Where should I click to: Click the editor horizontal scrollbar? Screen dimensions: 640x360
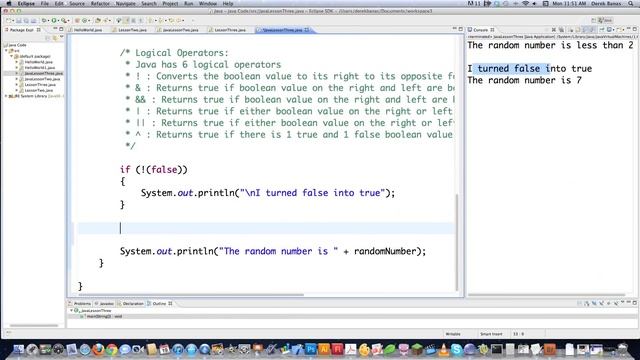pyautogui.click(x=191, y=294)
